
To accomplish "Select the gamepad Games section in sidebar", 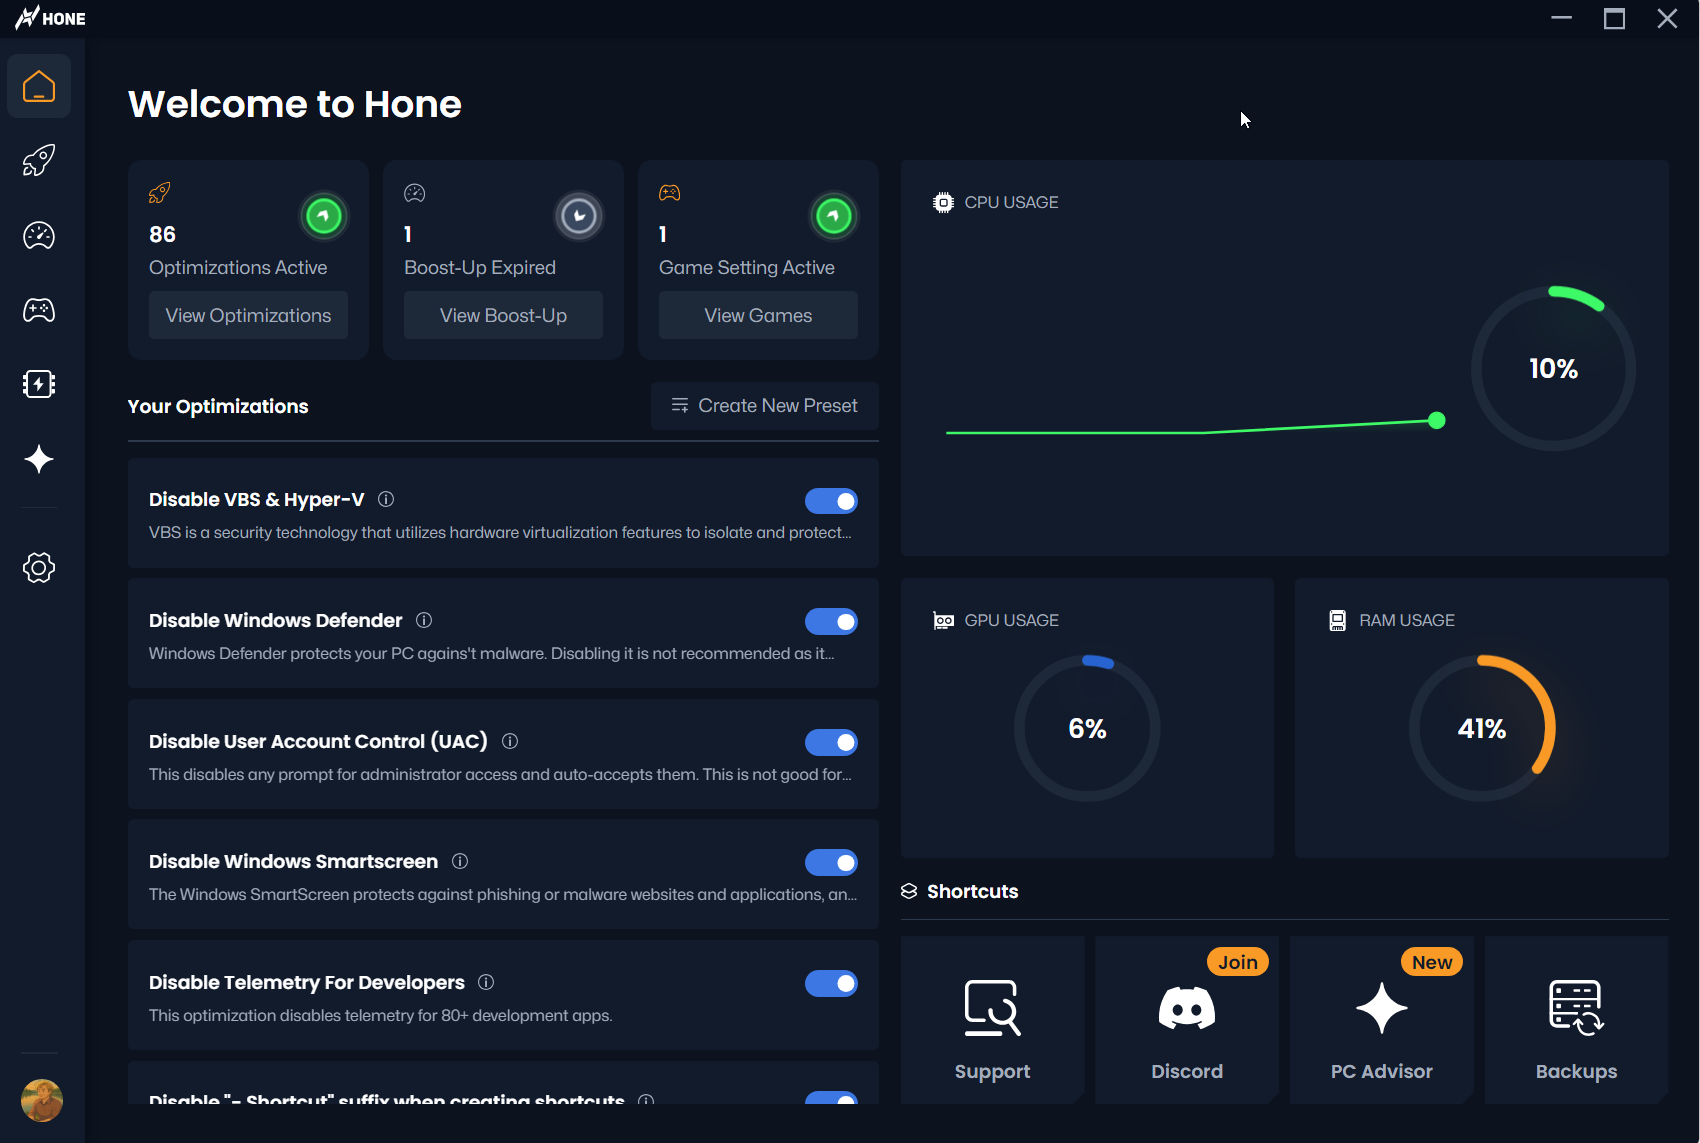I will pos(38,310).
